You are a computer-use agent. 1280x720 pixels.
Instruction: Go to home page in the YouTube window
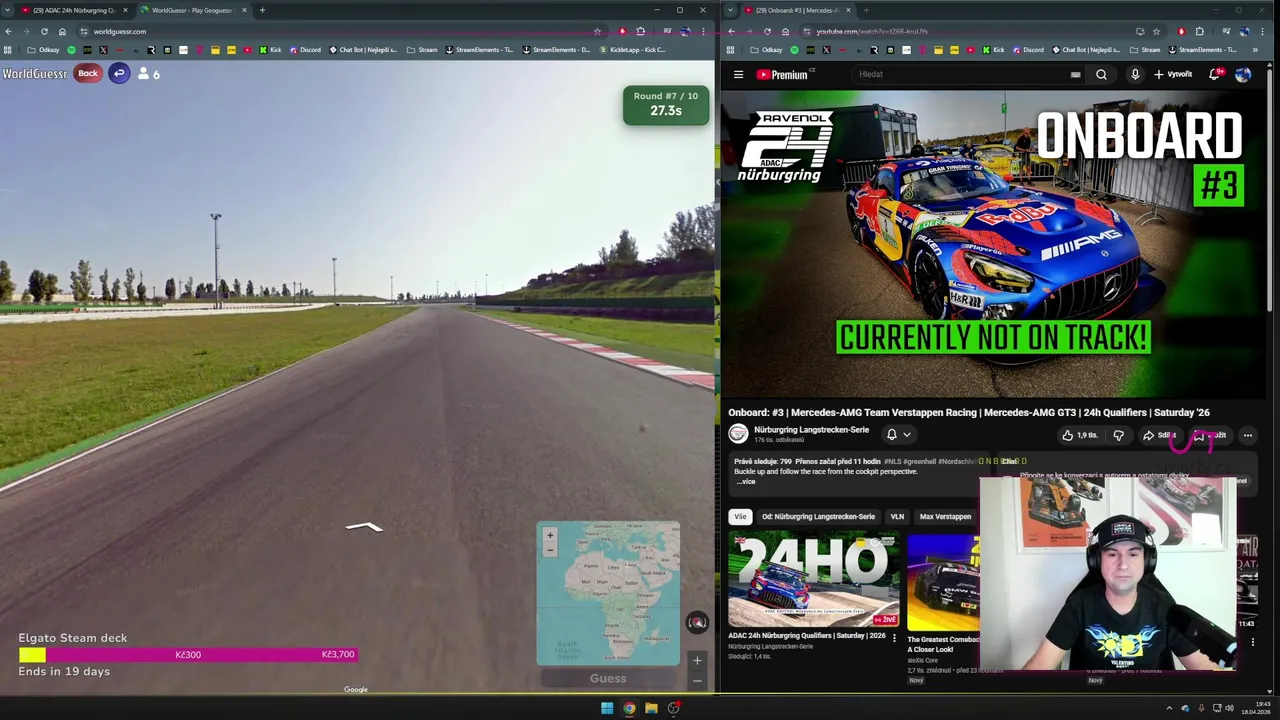[785, 31]
